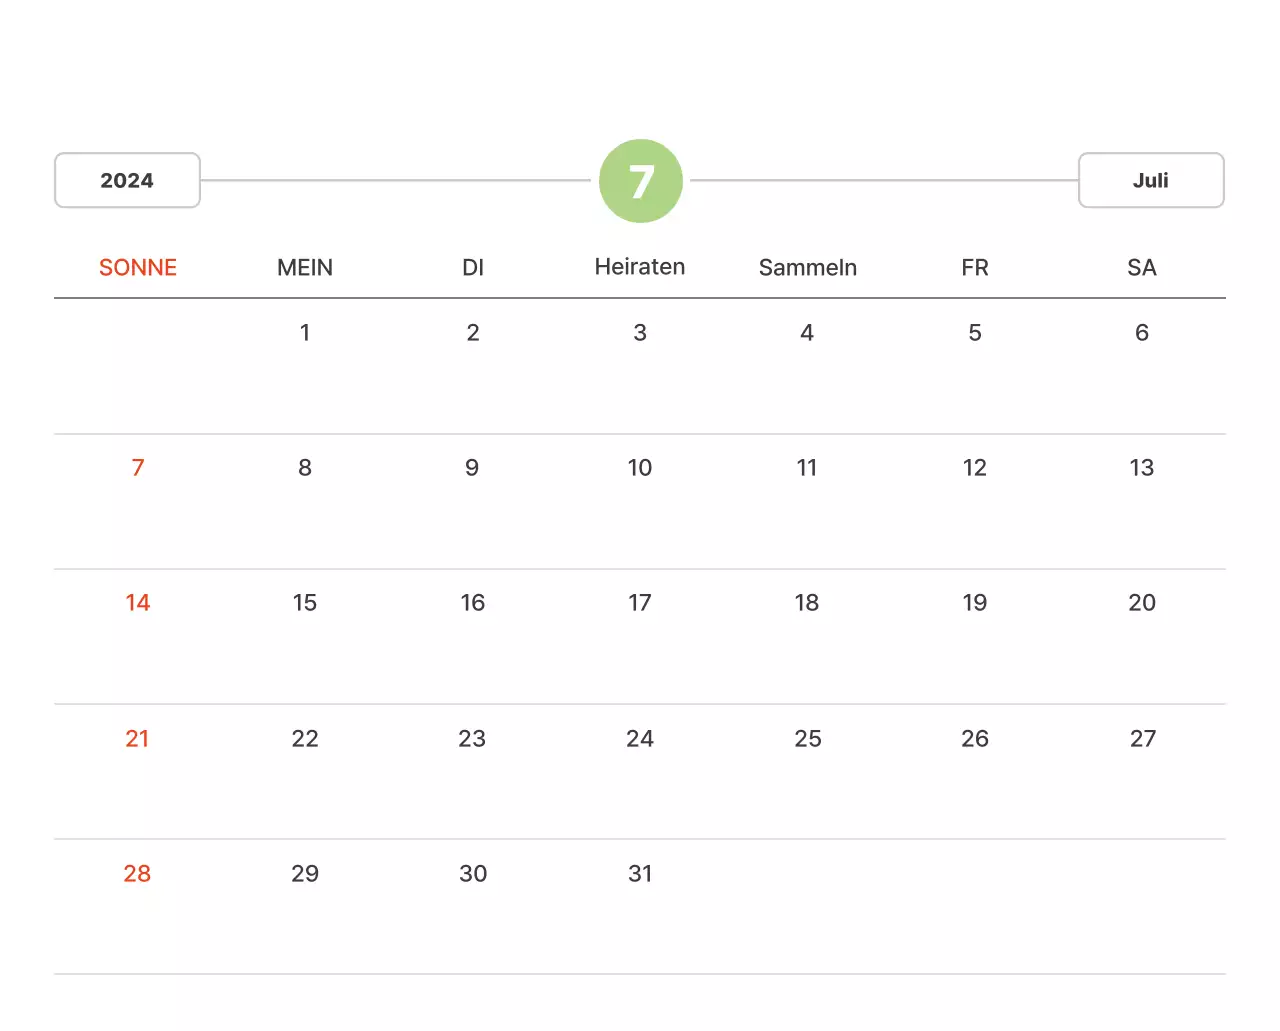Select the red Sunday date 28
This screenshot has width=1280, height=1031.
pyautogui.click(x=138, y=874)
